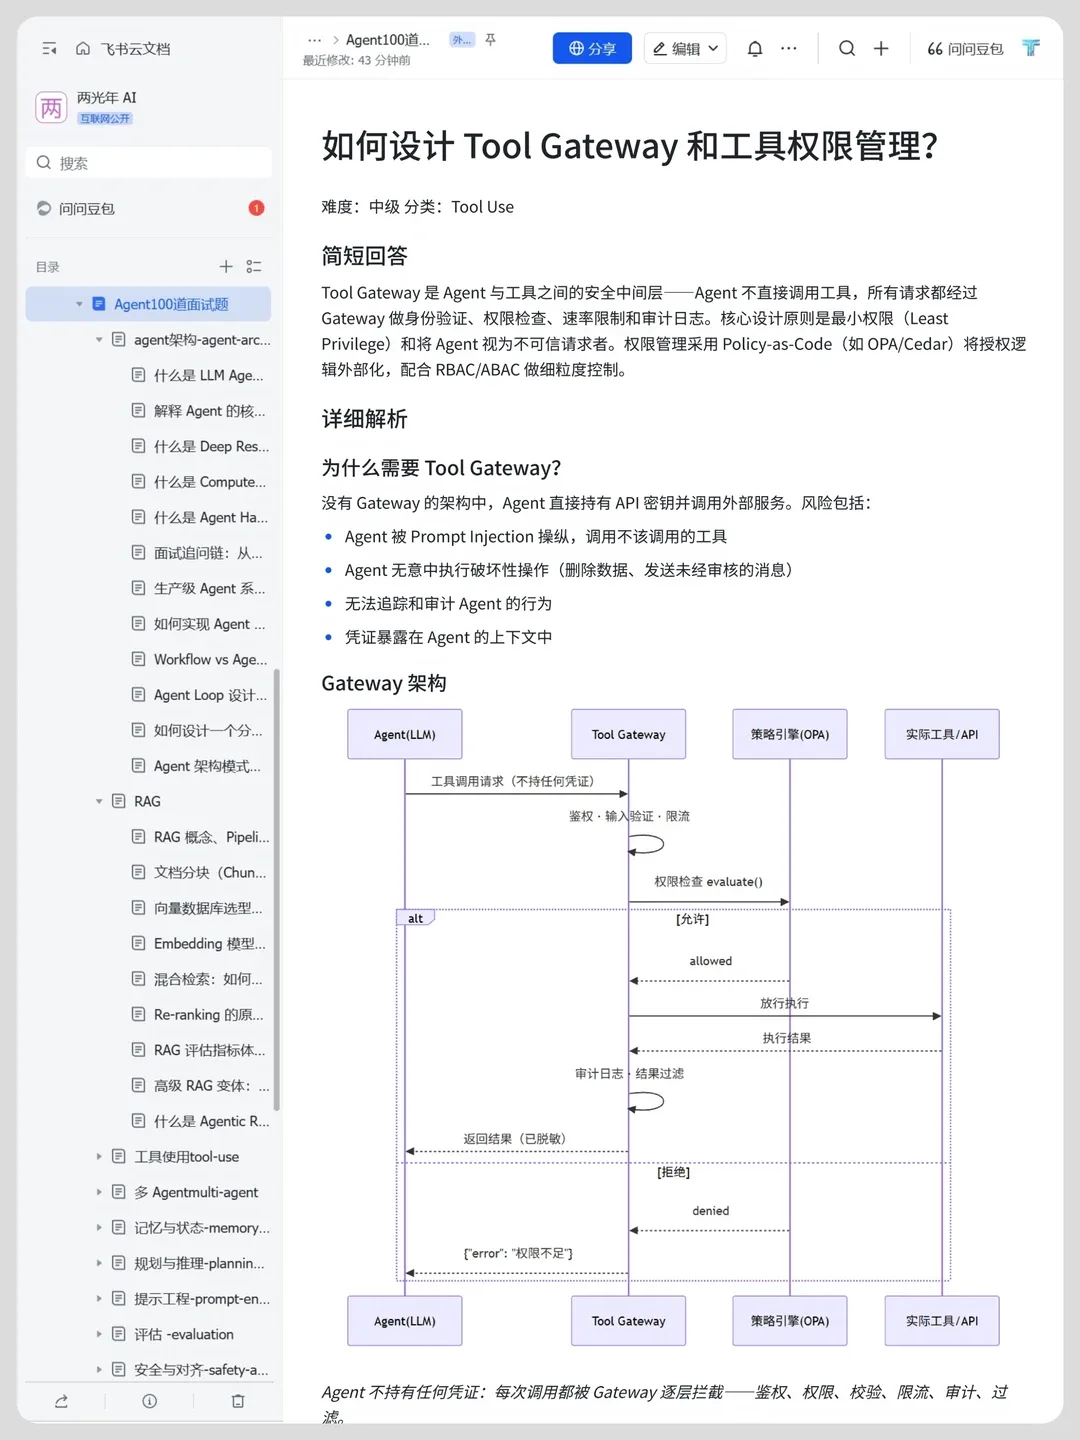
Task: Open 安全与对齐-safety-a... folder item
Action: pyautogui.click(x=188, y=1370)
